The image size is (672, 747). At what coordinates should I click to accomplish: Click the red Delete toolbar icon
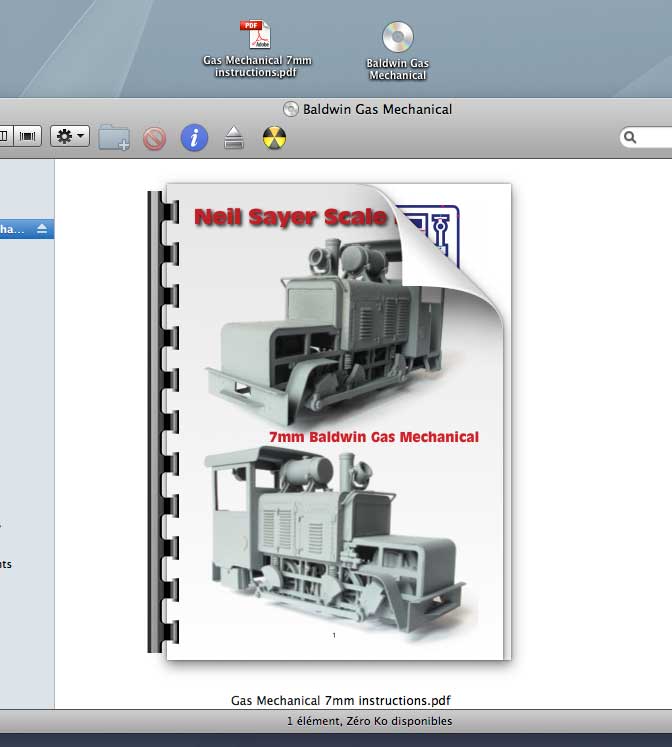click(154, 139)
